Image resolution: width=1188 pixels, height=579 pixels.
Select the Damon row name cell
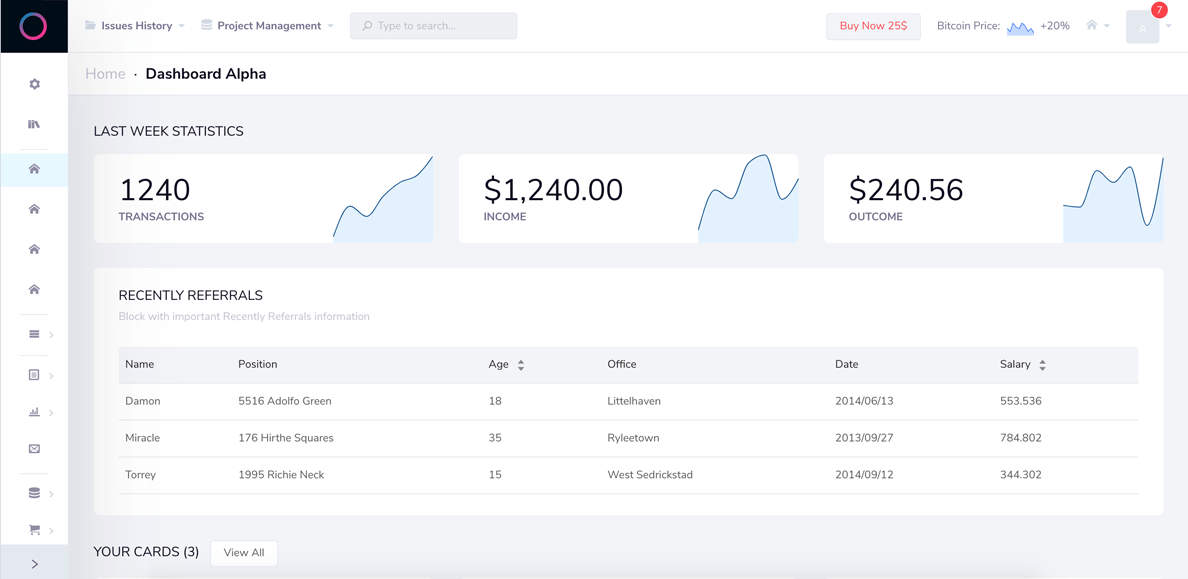pos(142,401)
